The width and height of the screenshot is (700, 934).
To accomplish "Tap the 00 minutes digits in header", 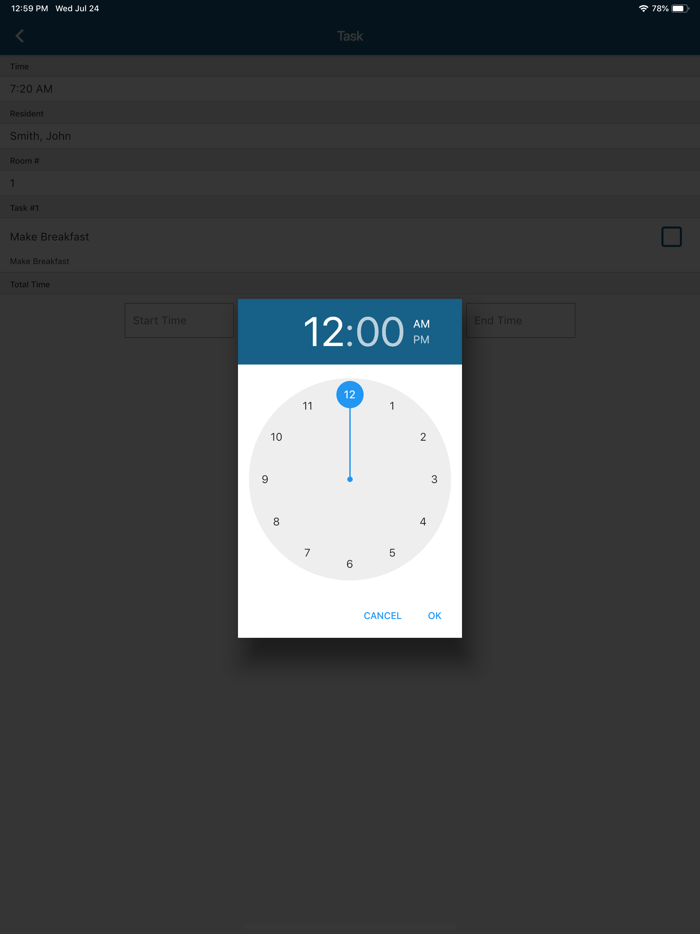I will pyautogui.click(x=380, y=332).
